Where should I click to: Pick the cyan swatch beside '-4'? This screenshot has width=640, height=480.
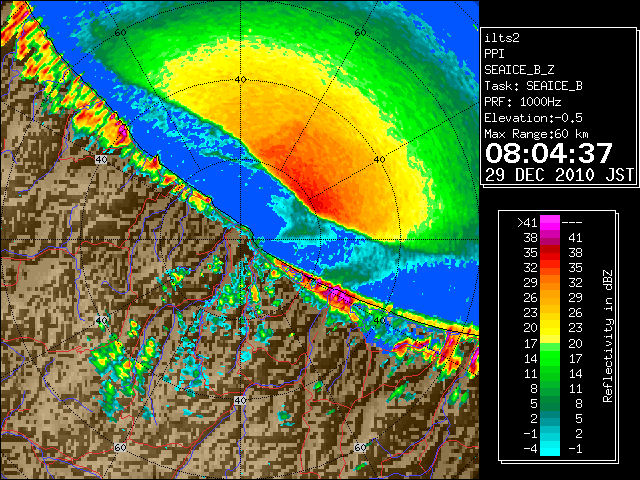pos(550,449)
